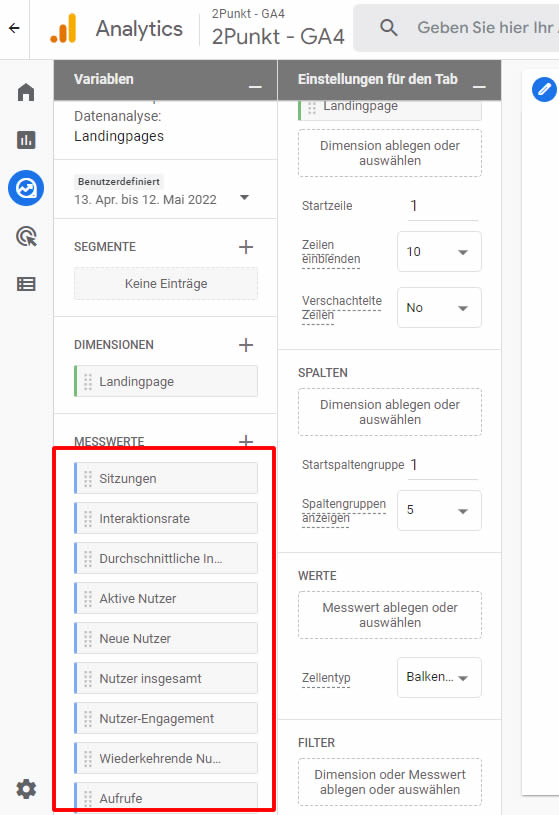The image size is (559, 815).
Task: Open Admin settings gear icon
Action: pyautogui.click(x=26, y=788)
